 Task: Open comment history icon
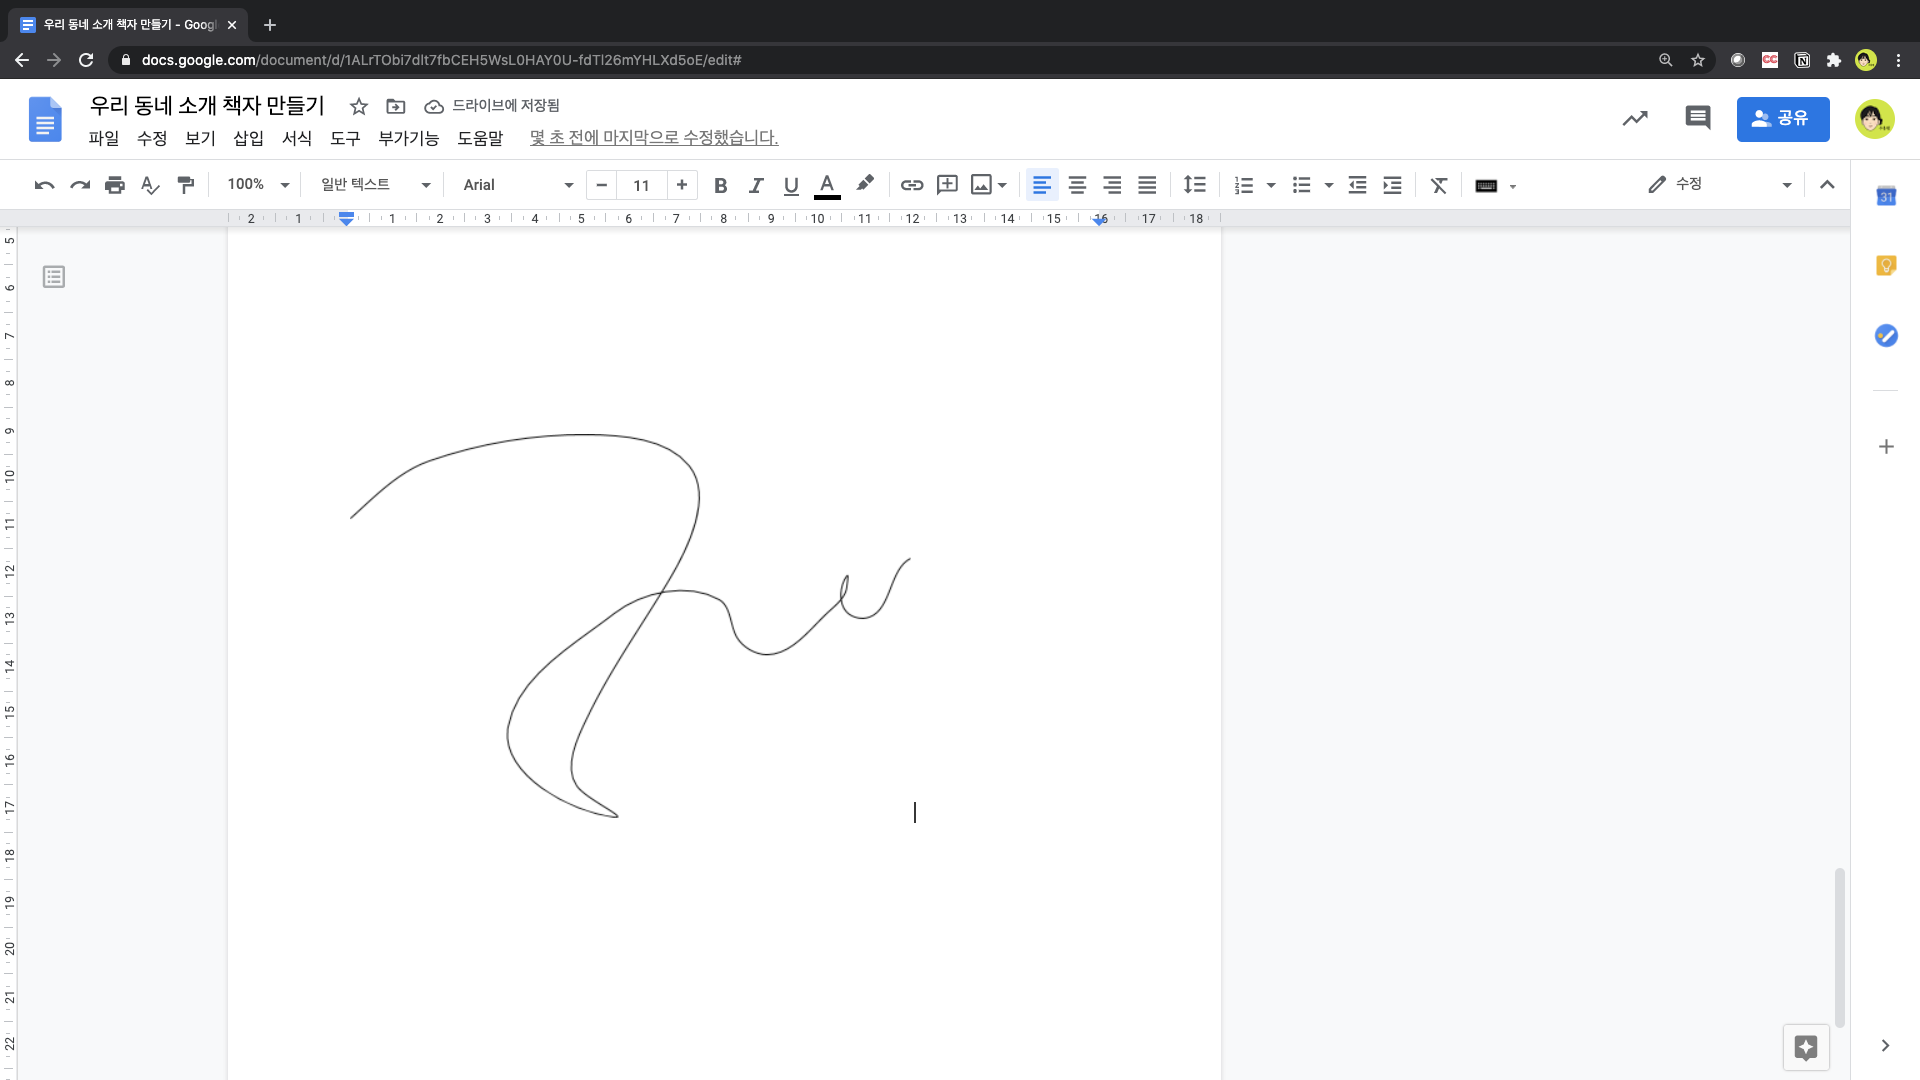pyautogui.click(x=1698, y=118)
